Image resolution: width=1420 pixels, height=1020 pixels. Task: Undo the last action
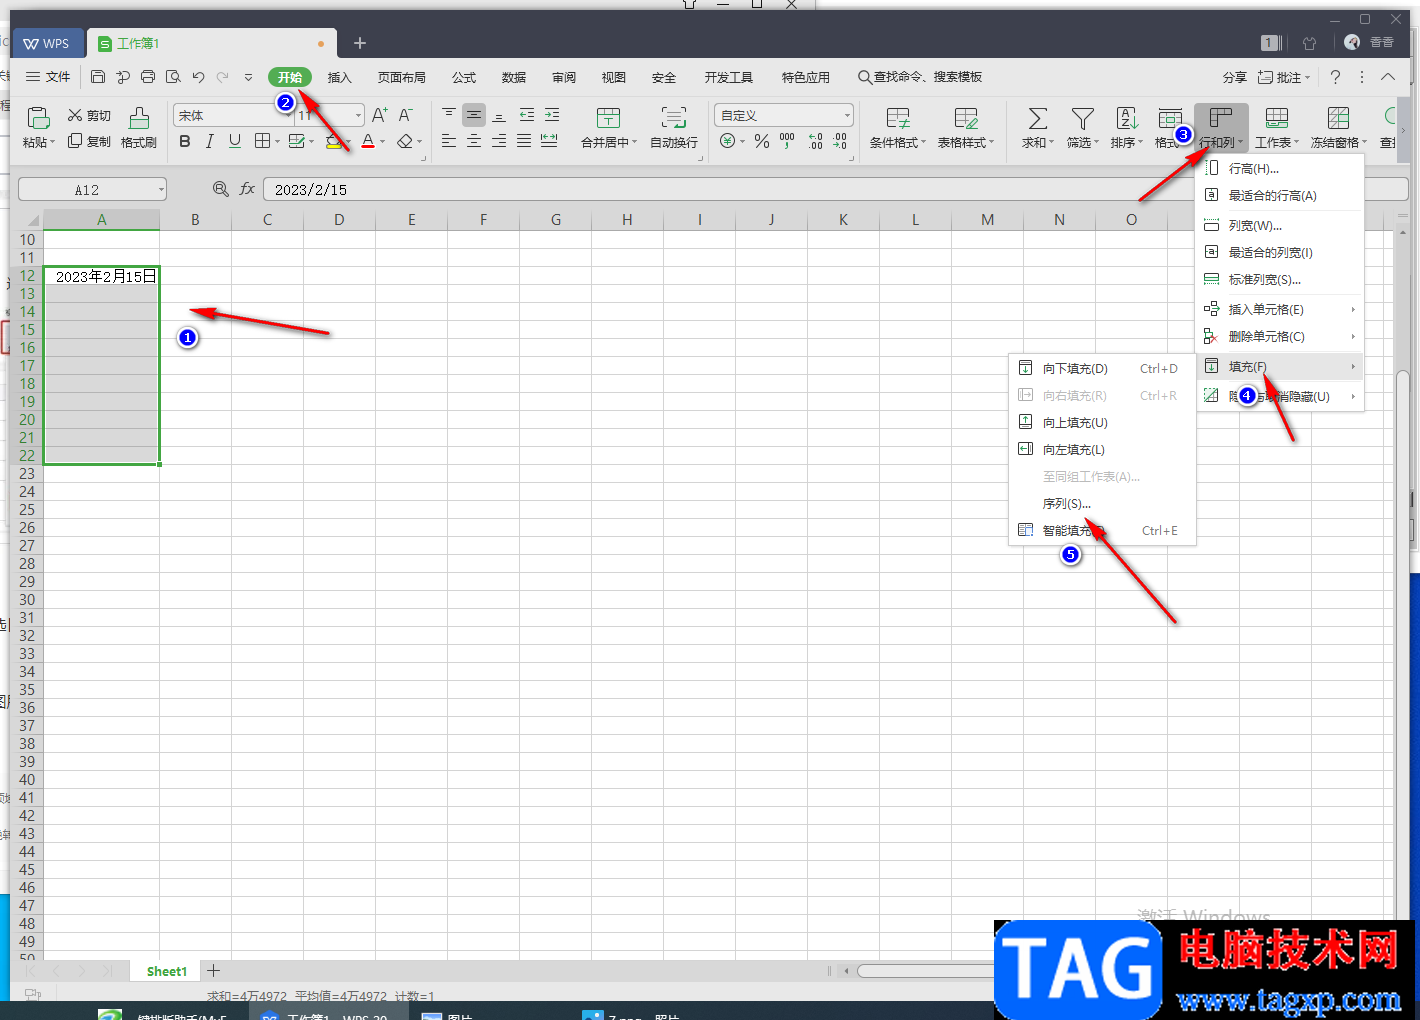198,77
